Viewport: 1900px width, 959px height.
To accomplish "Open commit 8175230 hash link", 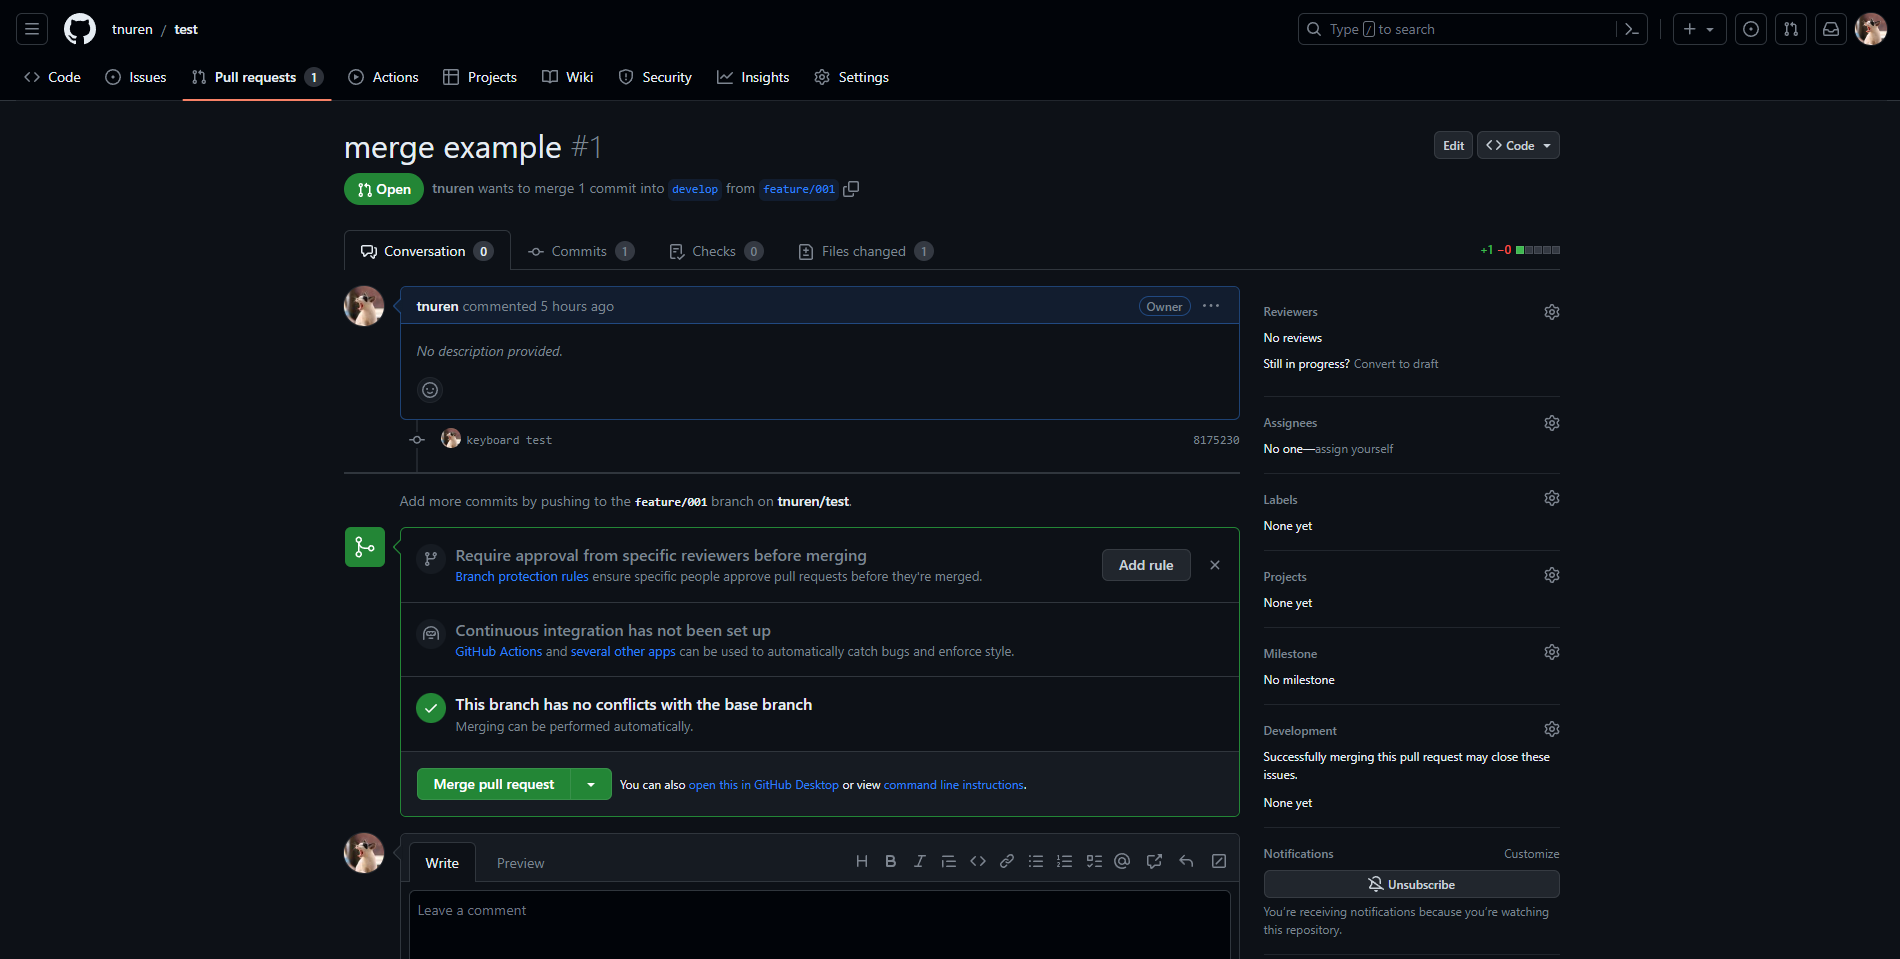I will (x=1216, y=440).
